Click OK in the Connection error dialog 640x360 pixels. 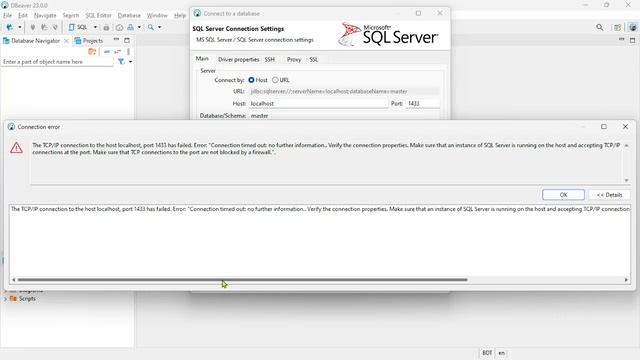563,195
